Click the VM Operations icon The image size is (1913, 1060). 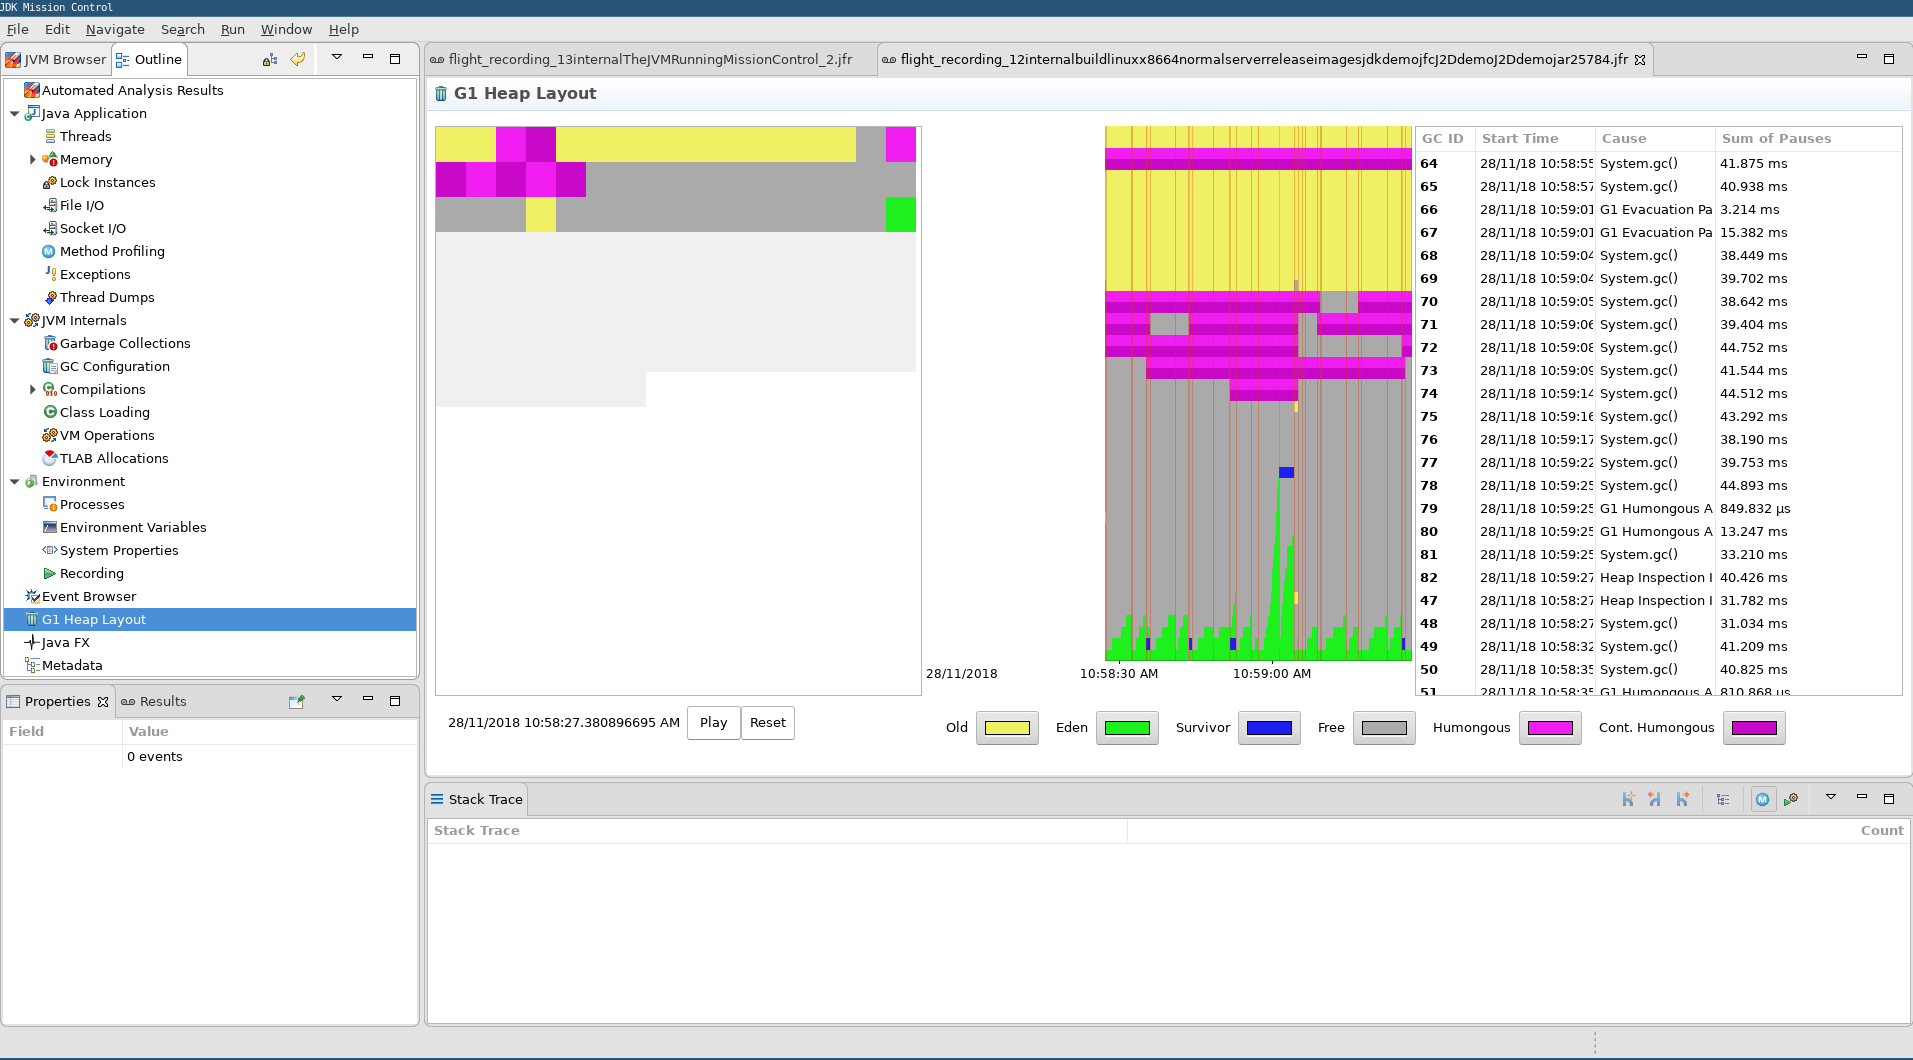pos(50,435)
